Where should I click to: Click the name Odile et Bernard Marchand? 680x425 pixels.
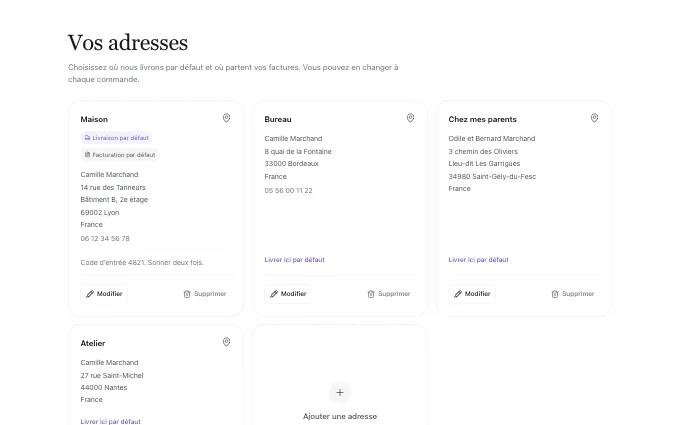point(492,138)
